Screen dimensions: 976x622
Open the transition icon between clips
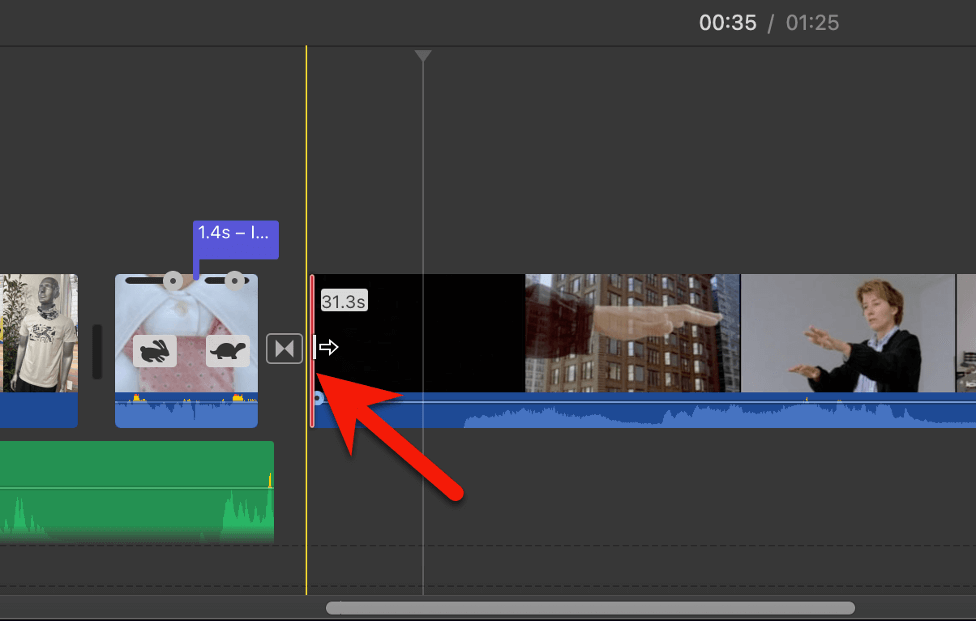pyautogui.click(x=284, y=349)
